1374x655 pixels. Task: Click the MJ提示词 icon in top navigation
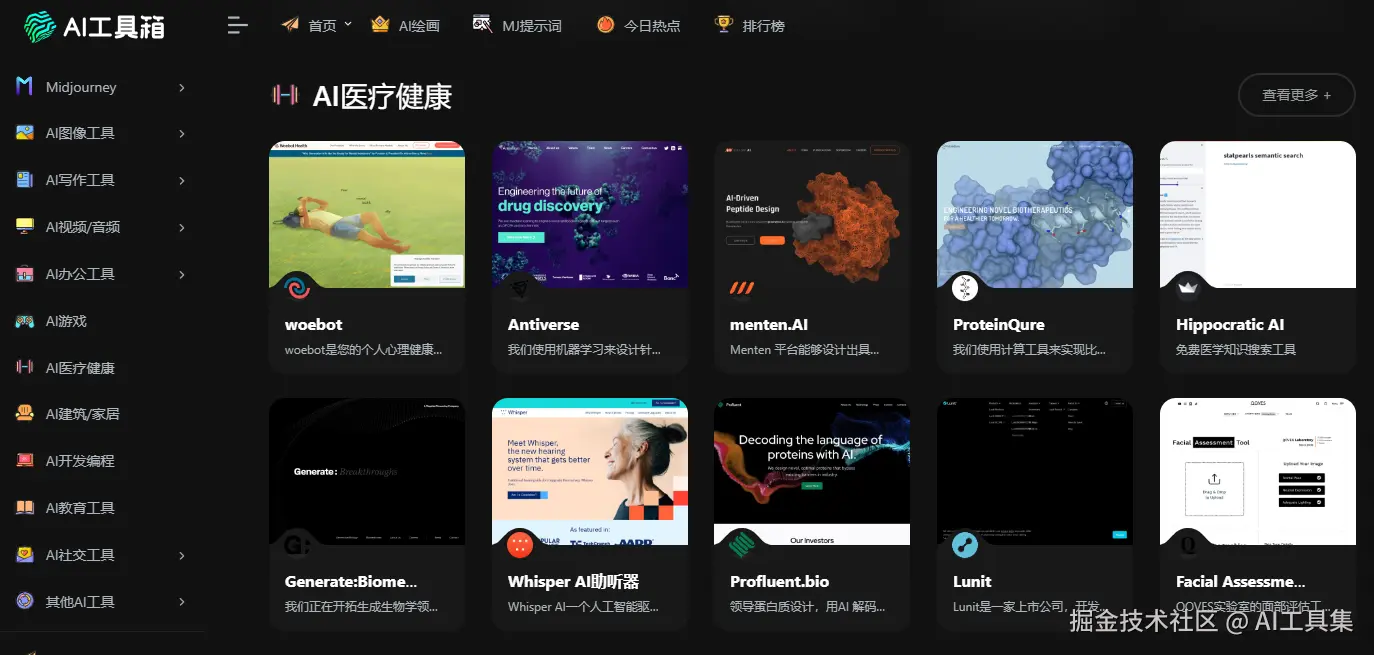pyautogui.click(x=482, y=25)
